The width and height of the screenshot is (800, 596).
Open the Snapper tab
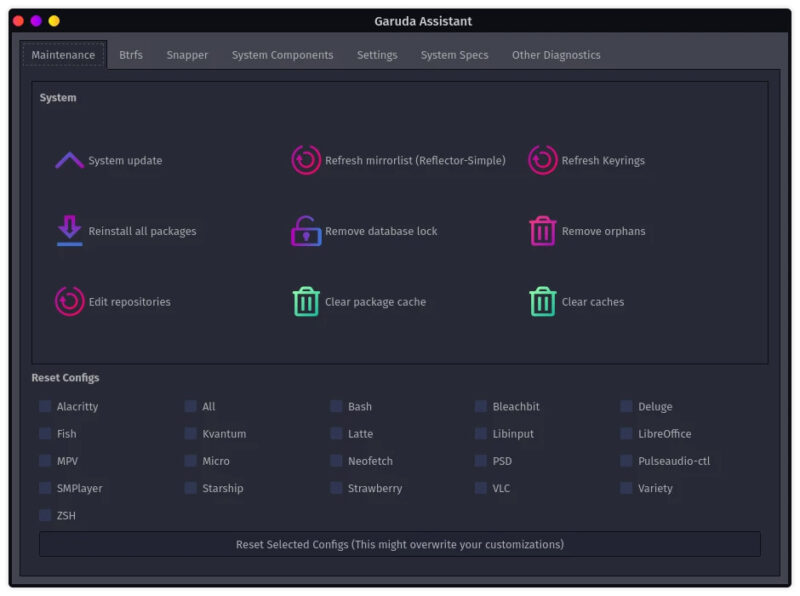pos(187,55)
